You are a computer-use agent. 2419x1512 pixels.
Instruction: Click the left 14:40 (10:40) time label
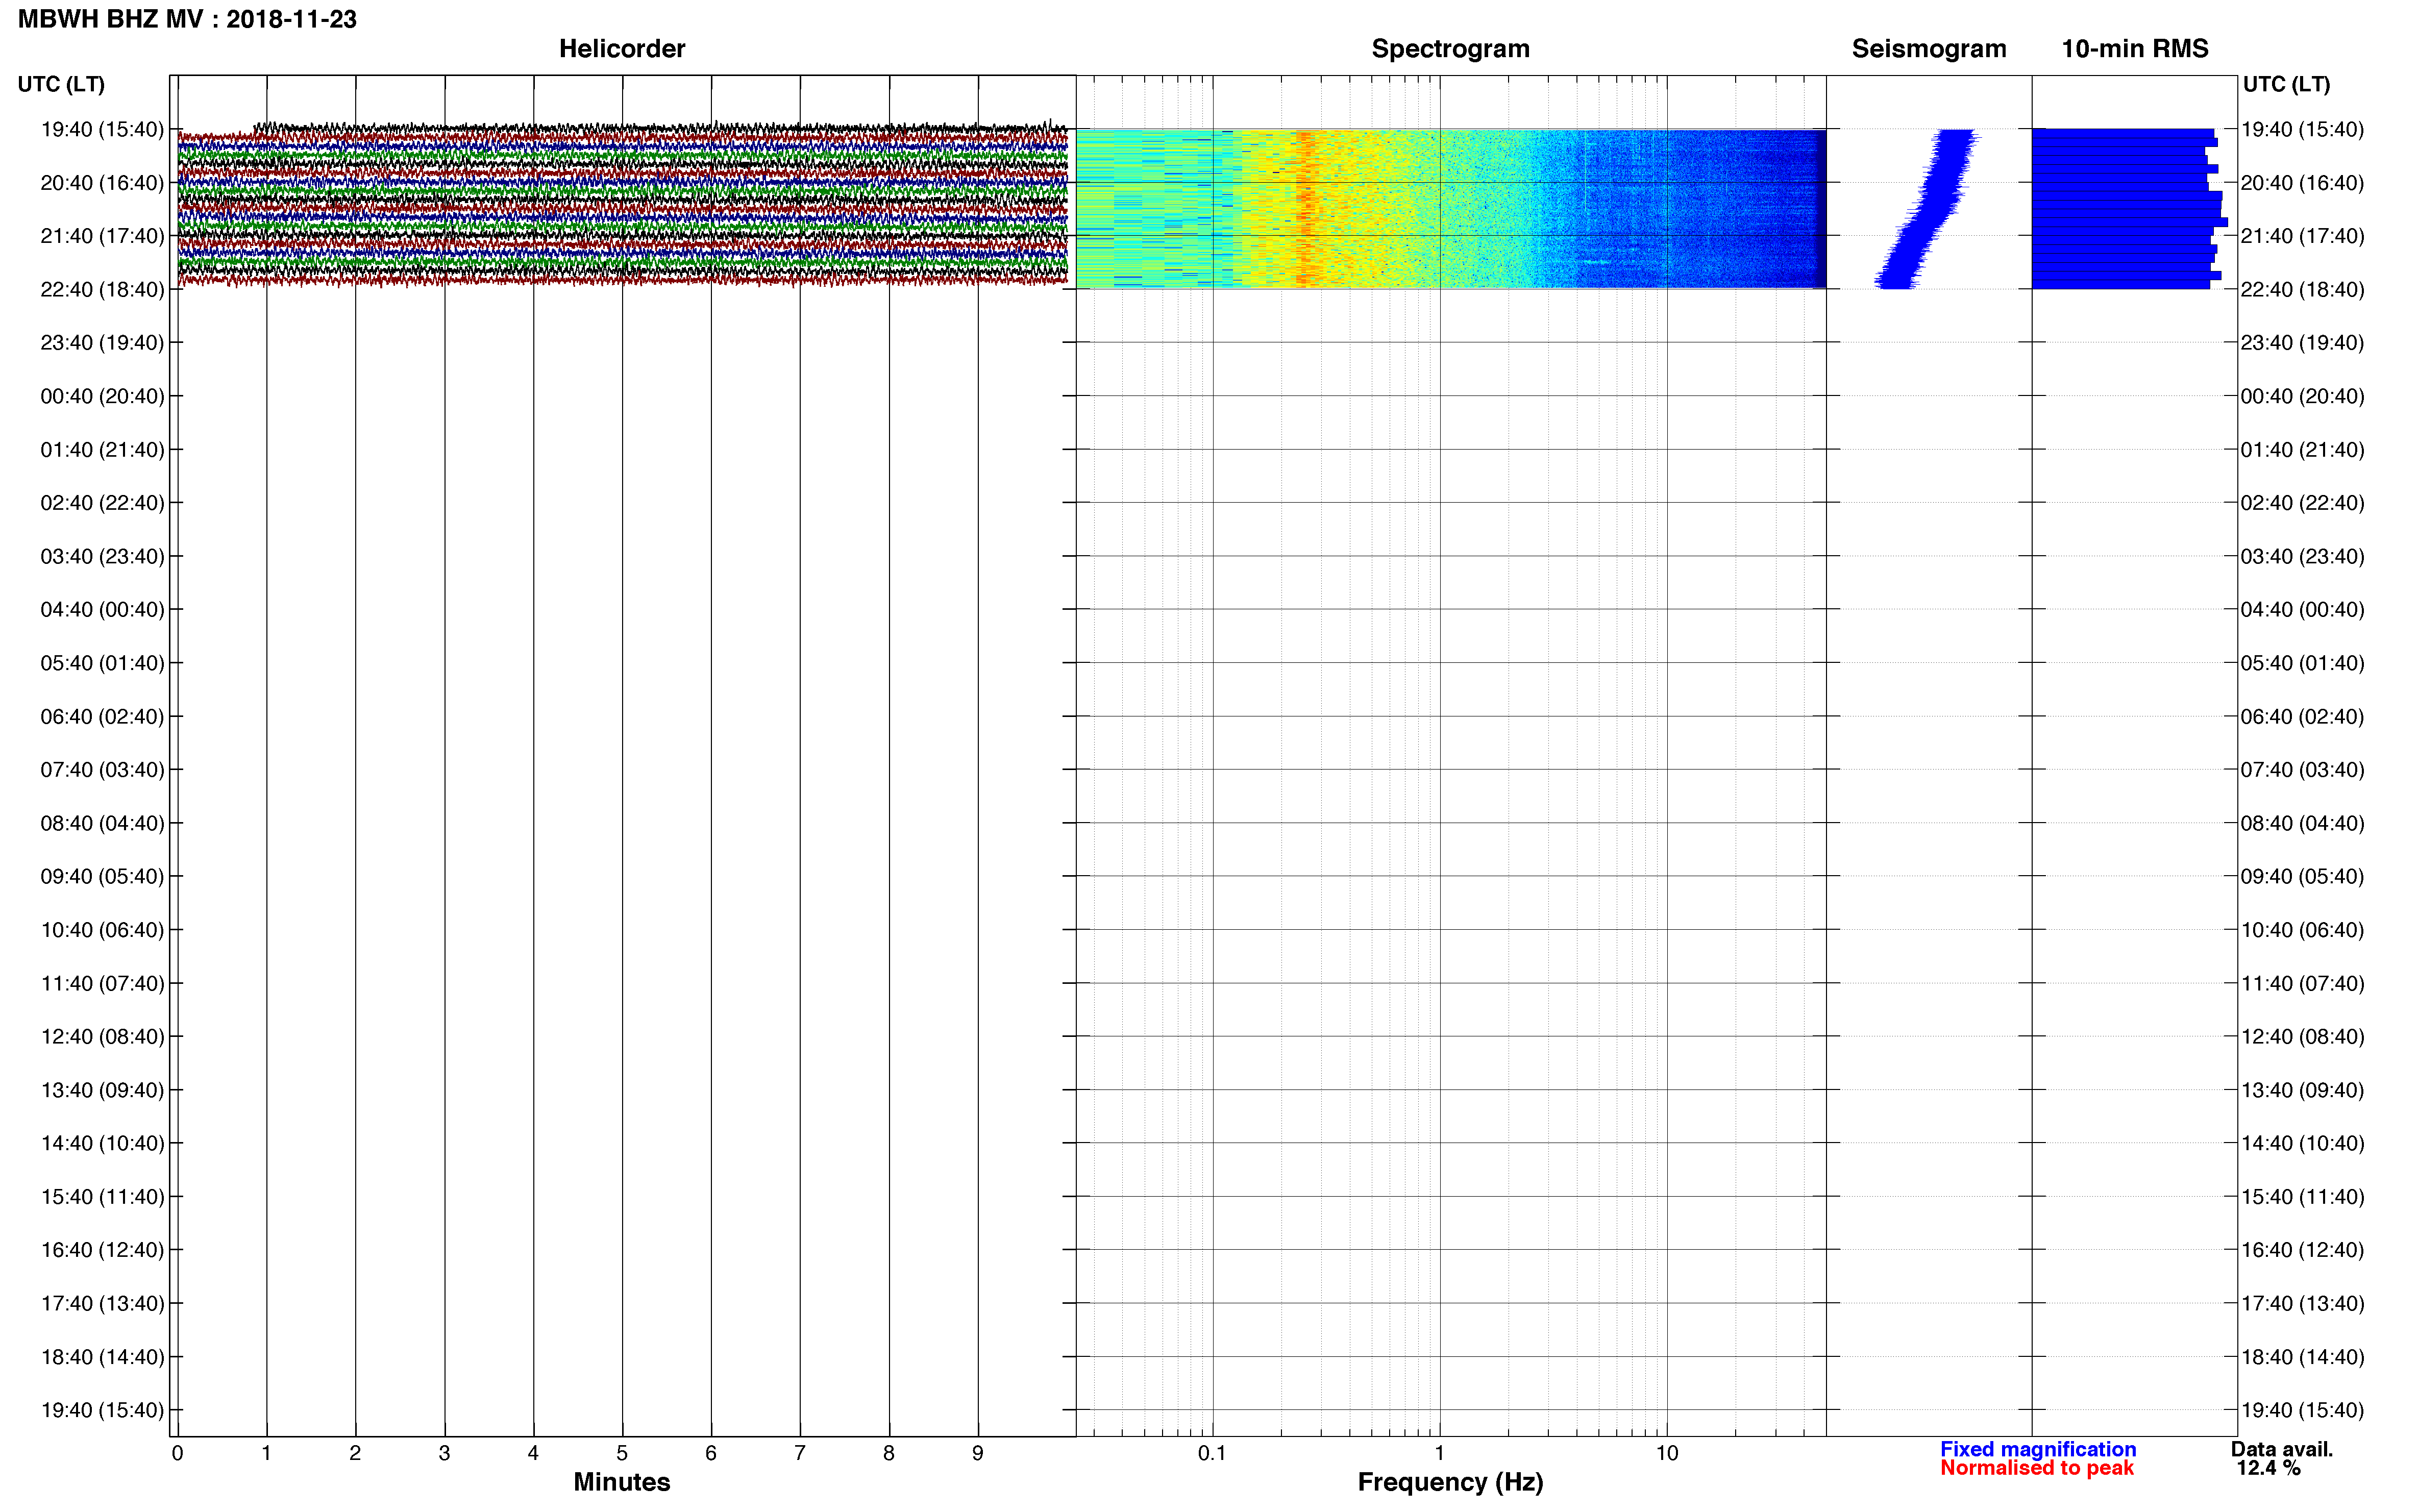point(102,1144)
